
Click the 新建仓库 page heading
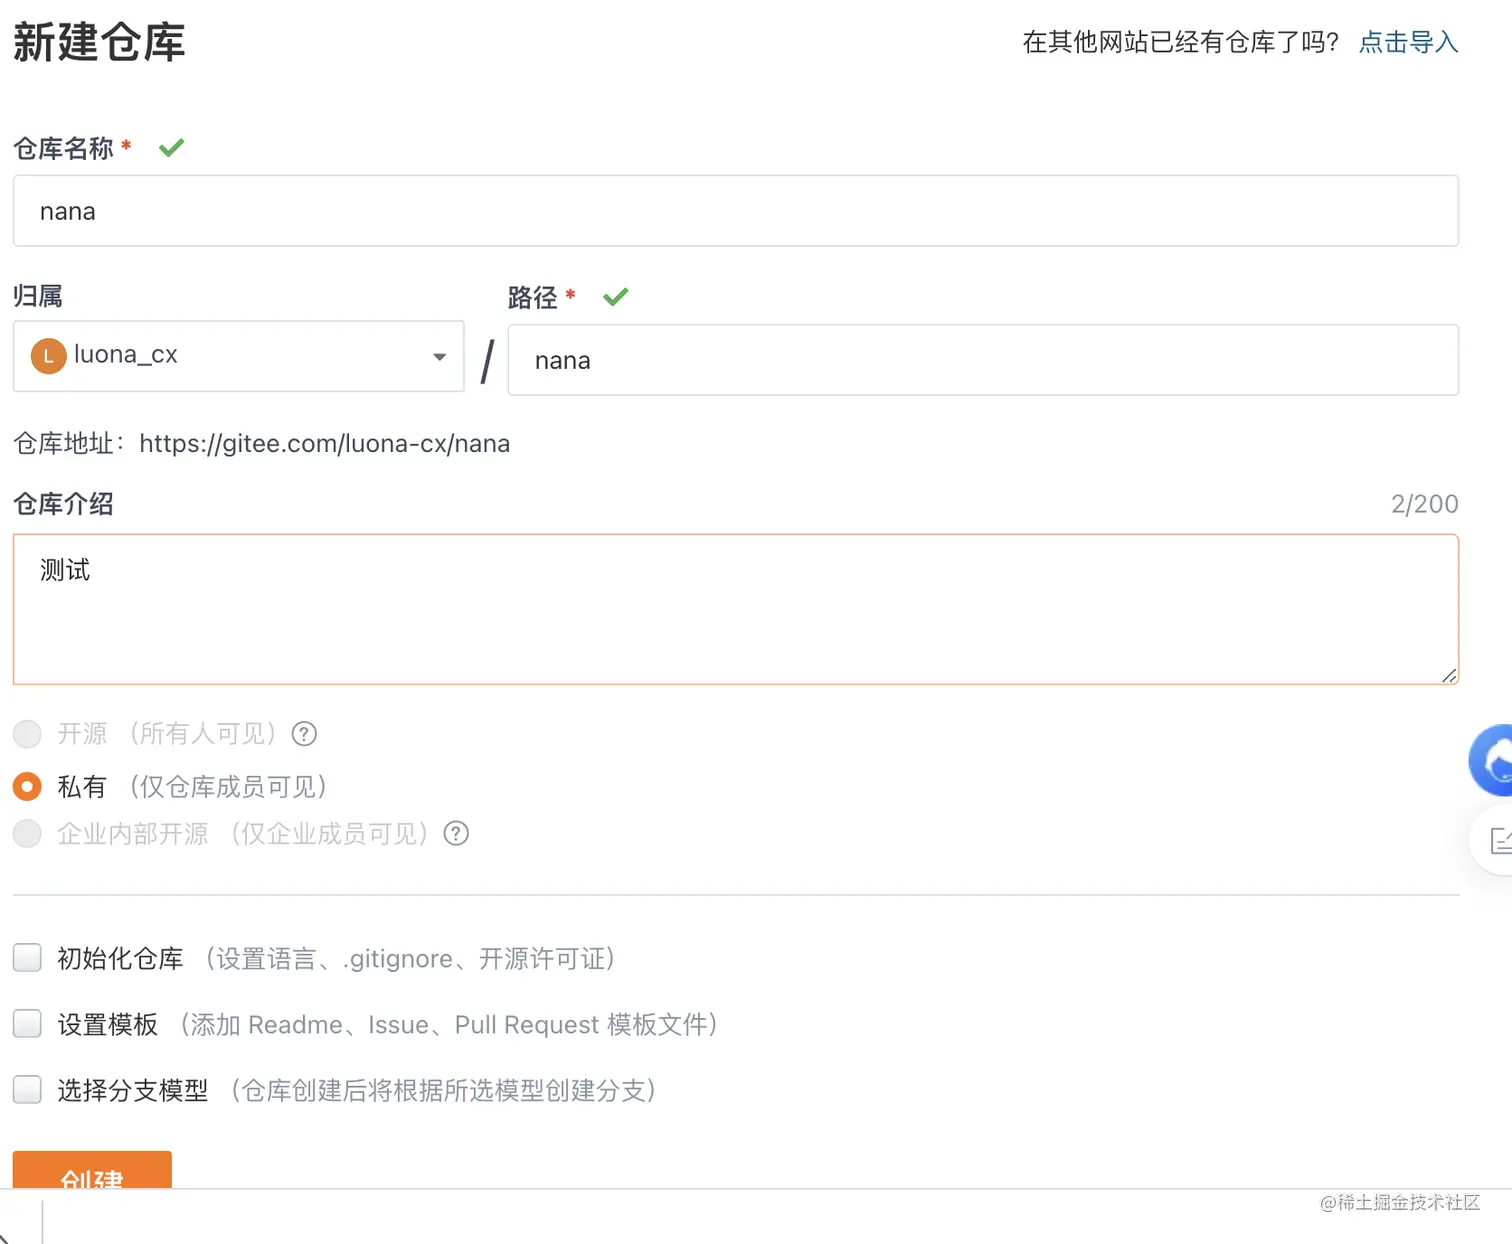(x=99, y=42)
